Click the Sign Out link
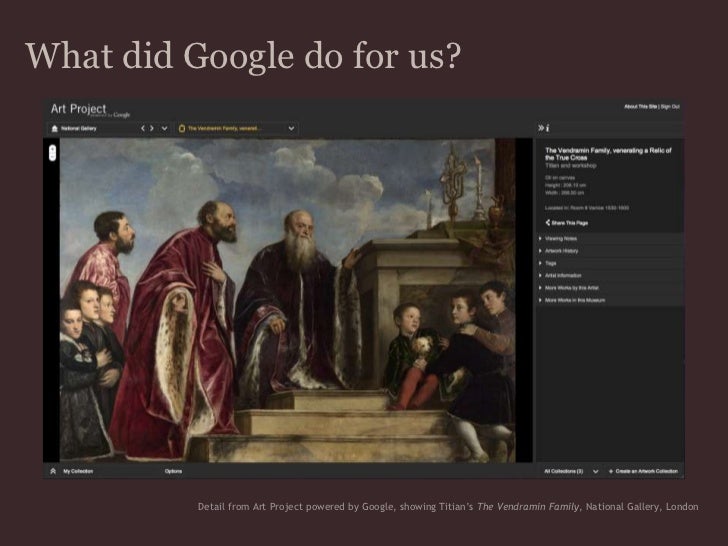 pos(670,107)
